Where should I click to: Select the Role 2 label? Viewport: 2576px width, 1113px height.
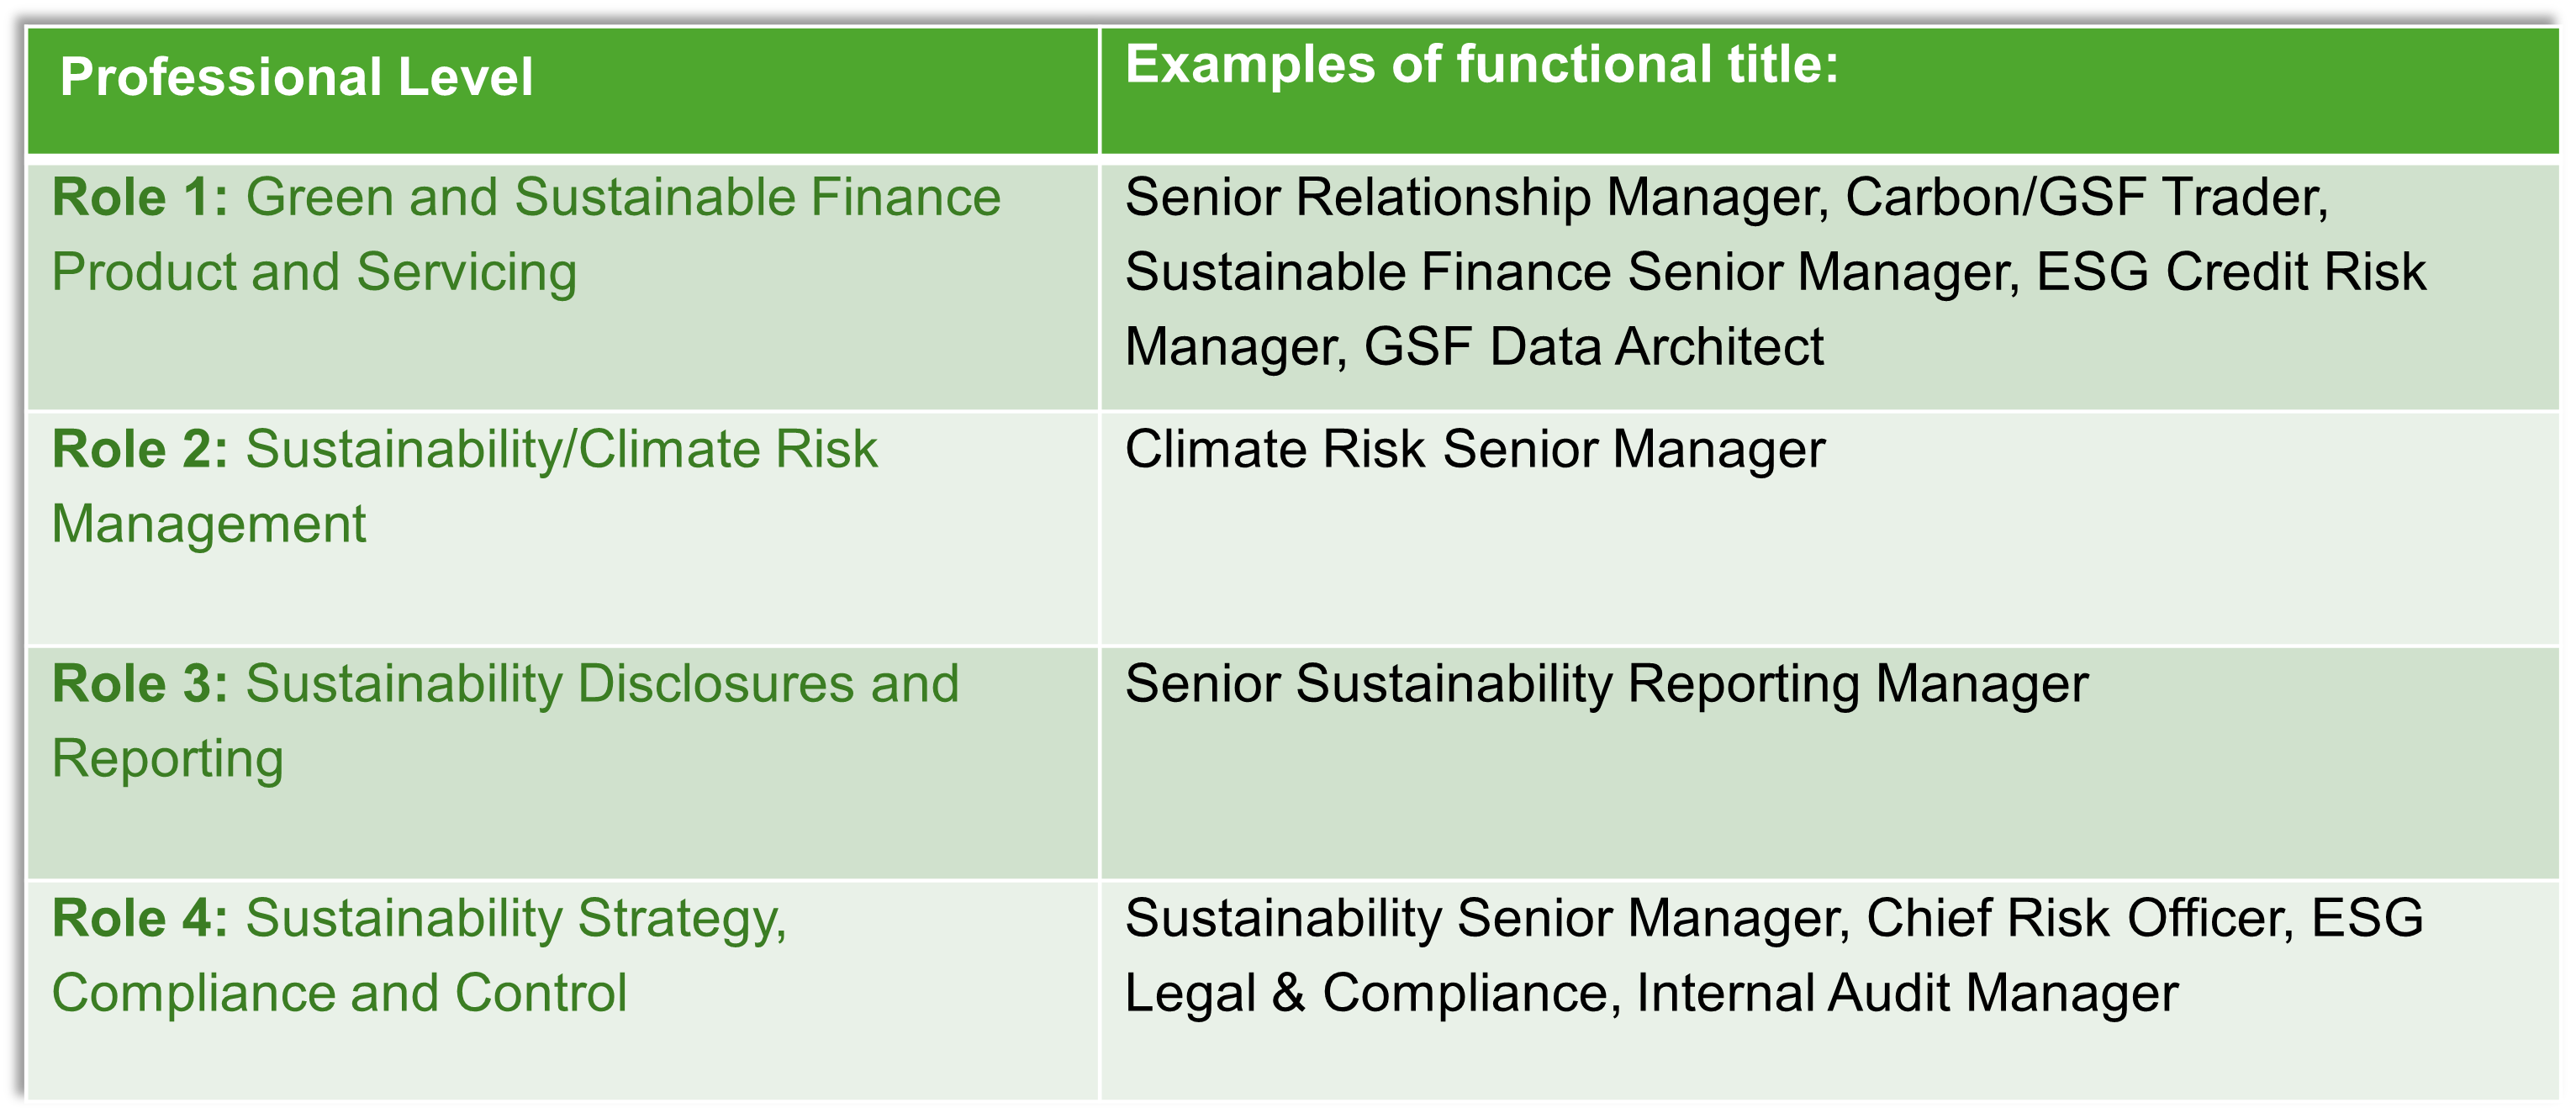[140, 448]
